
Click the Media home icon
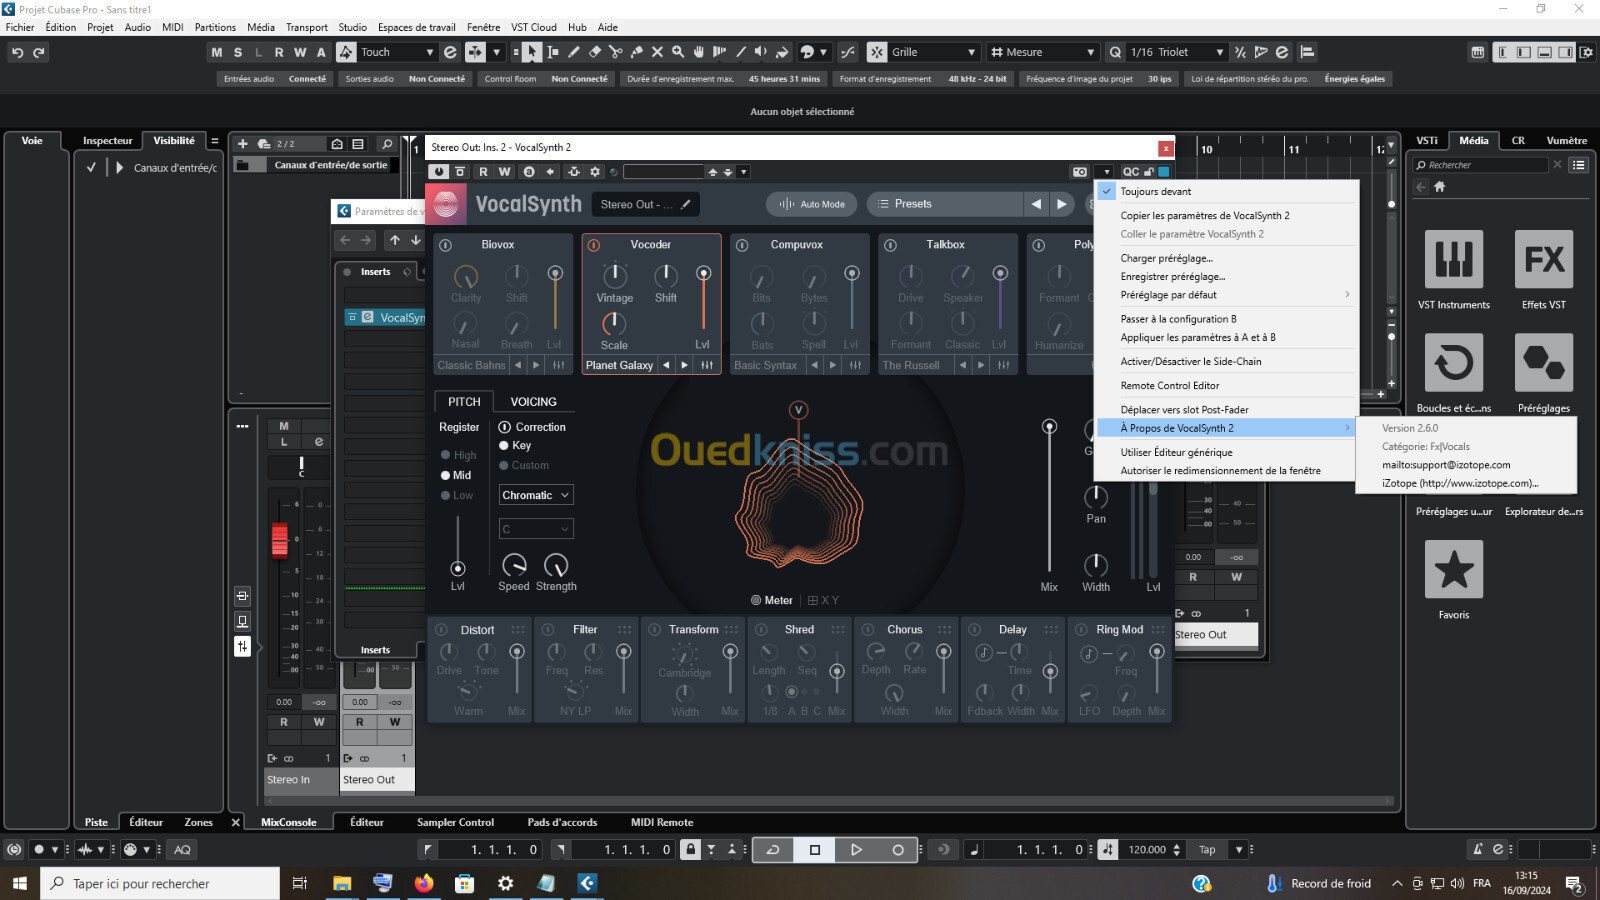point(1440,187)
